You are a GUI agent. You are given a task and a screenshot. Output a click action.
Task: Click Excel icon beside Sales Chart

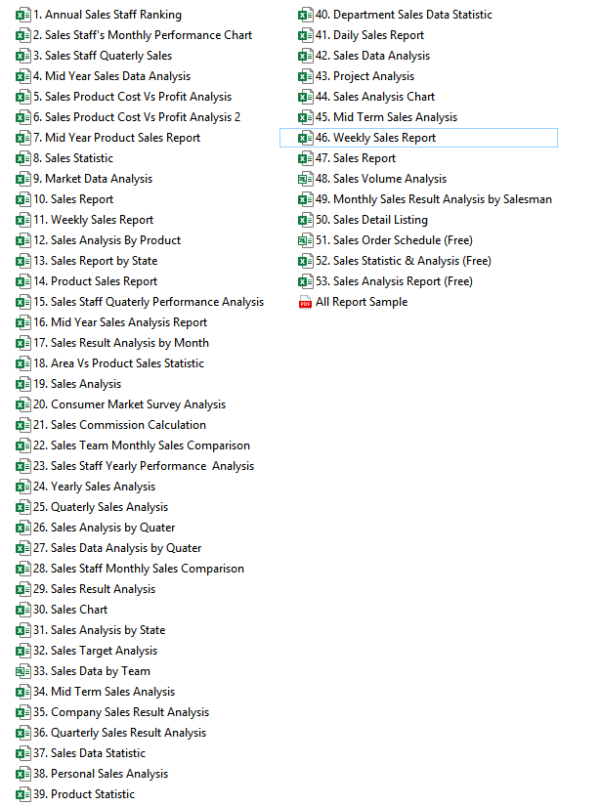pyautogui.click(x=23, y=609)
